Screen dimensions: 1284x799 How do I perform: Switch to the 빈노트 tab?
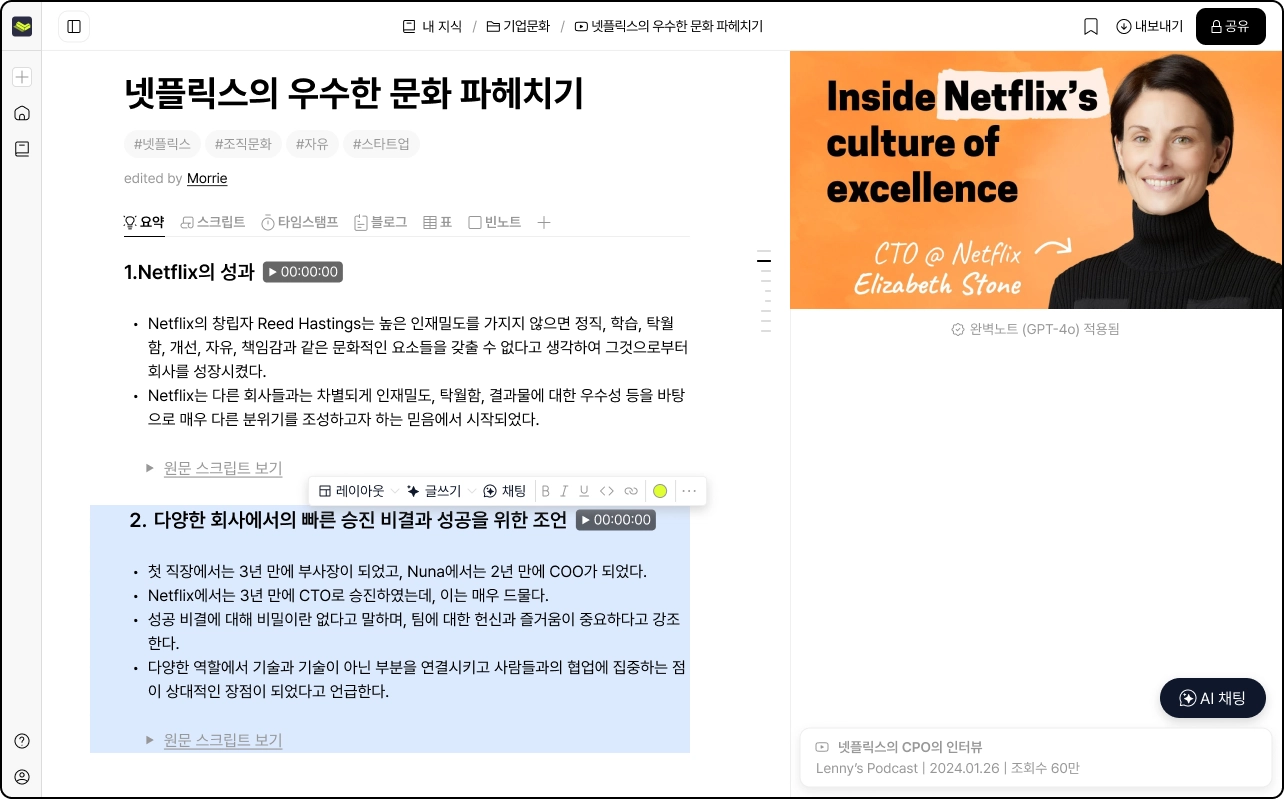coord(495,222)
